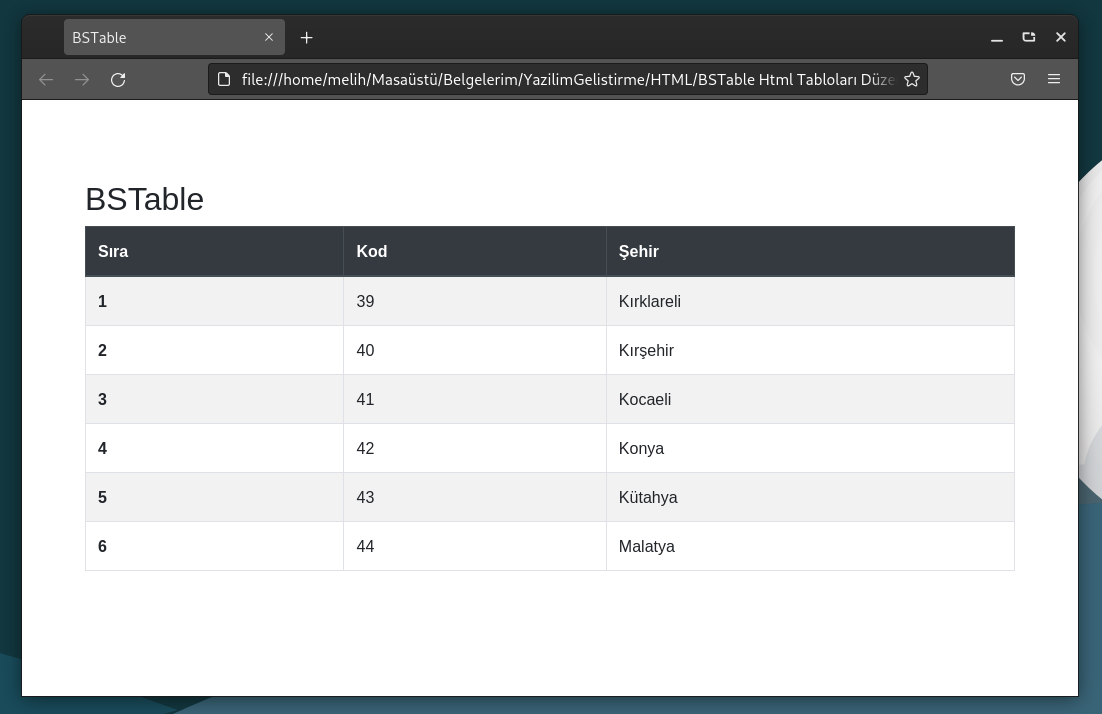The height and width of the screenshot is (714, 1102).
Task: Bookmark this page with the star
Action: [912, 79]
